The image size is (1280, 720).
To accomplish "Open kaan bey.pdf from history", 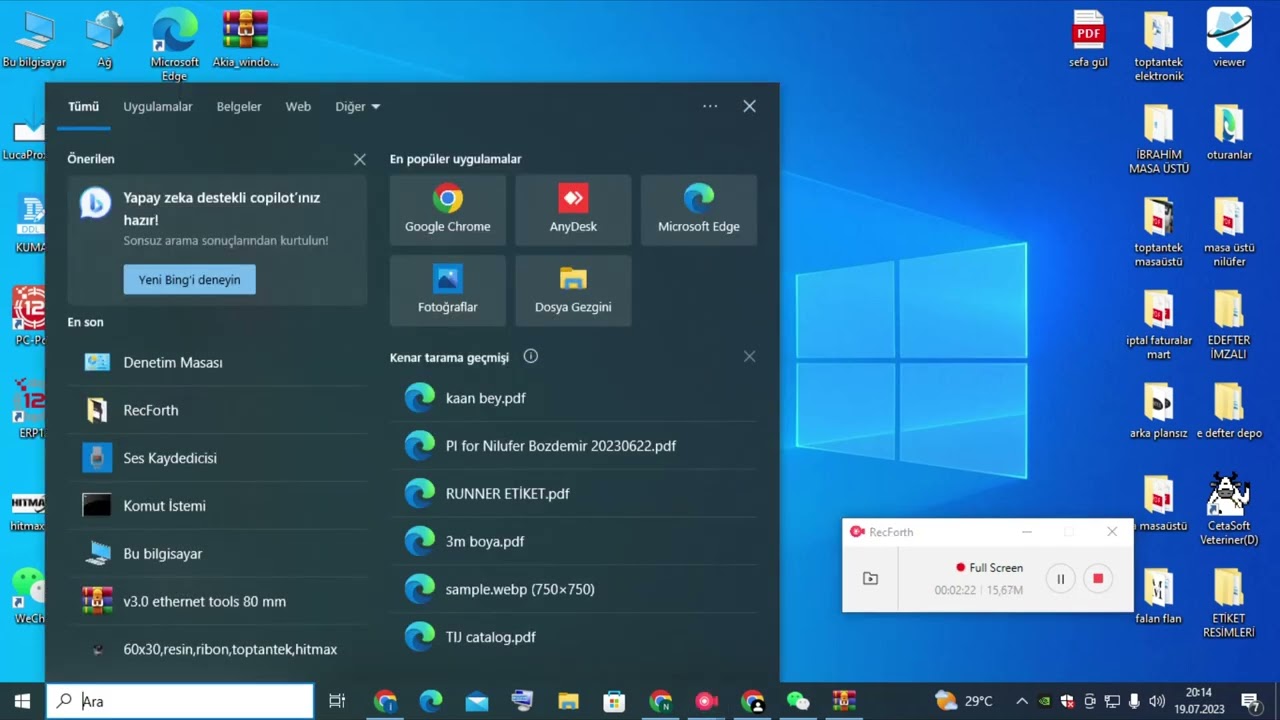I will 574,398.
